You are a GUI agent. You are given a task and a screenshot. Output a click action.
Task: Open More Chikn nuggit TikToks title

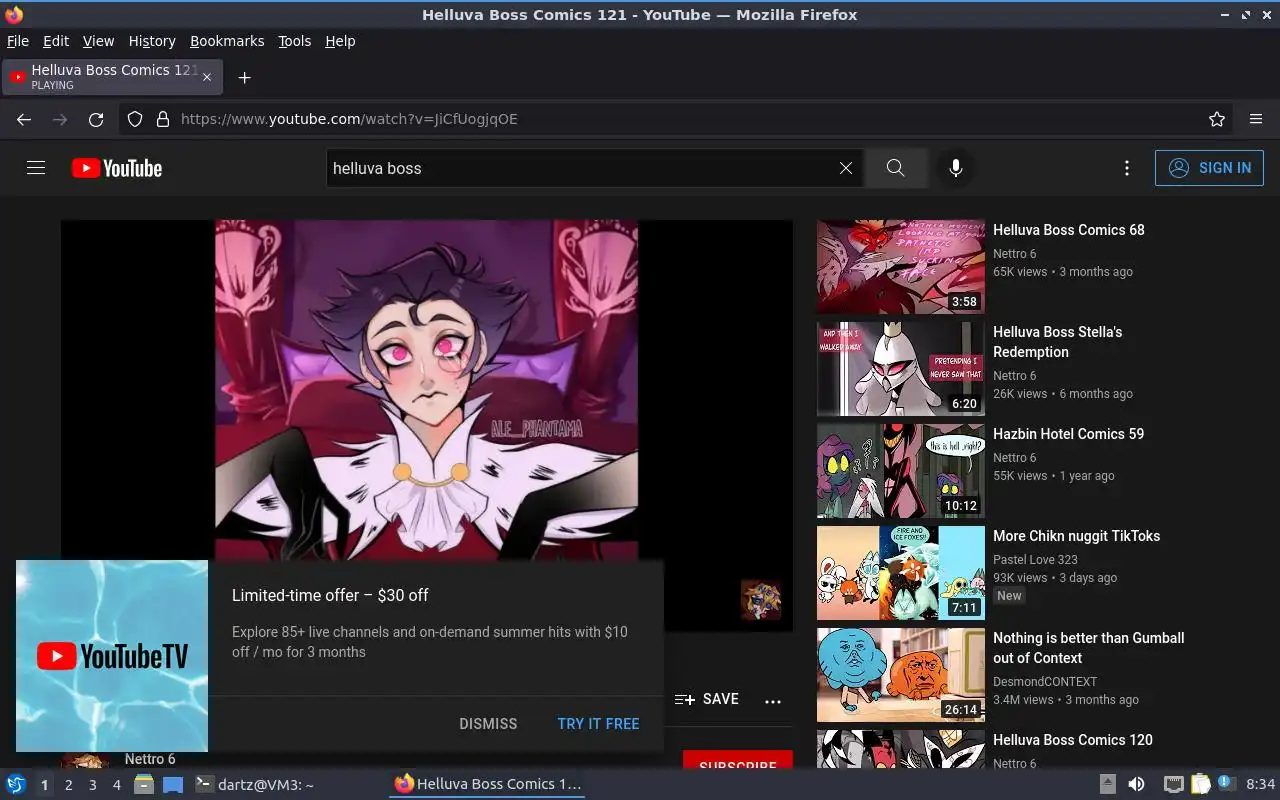(1077, 536)
